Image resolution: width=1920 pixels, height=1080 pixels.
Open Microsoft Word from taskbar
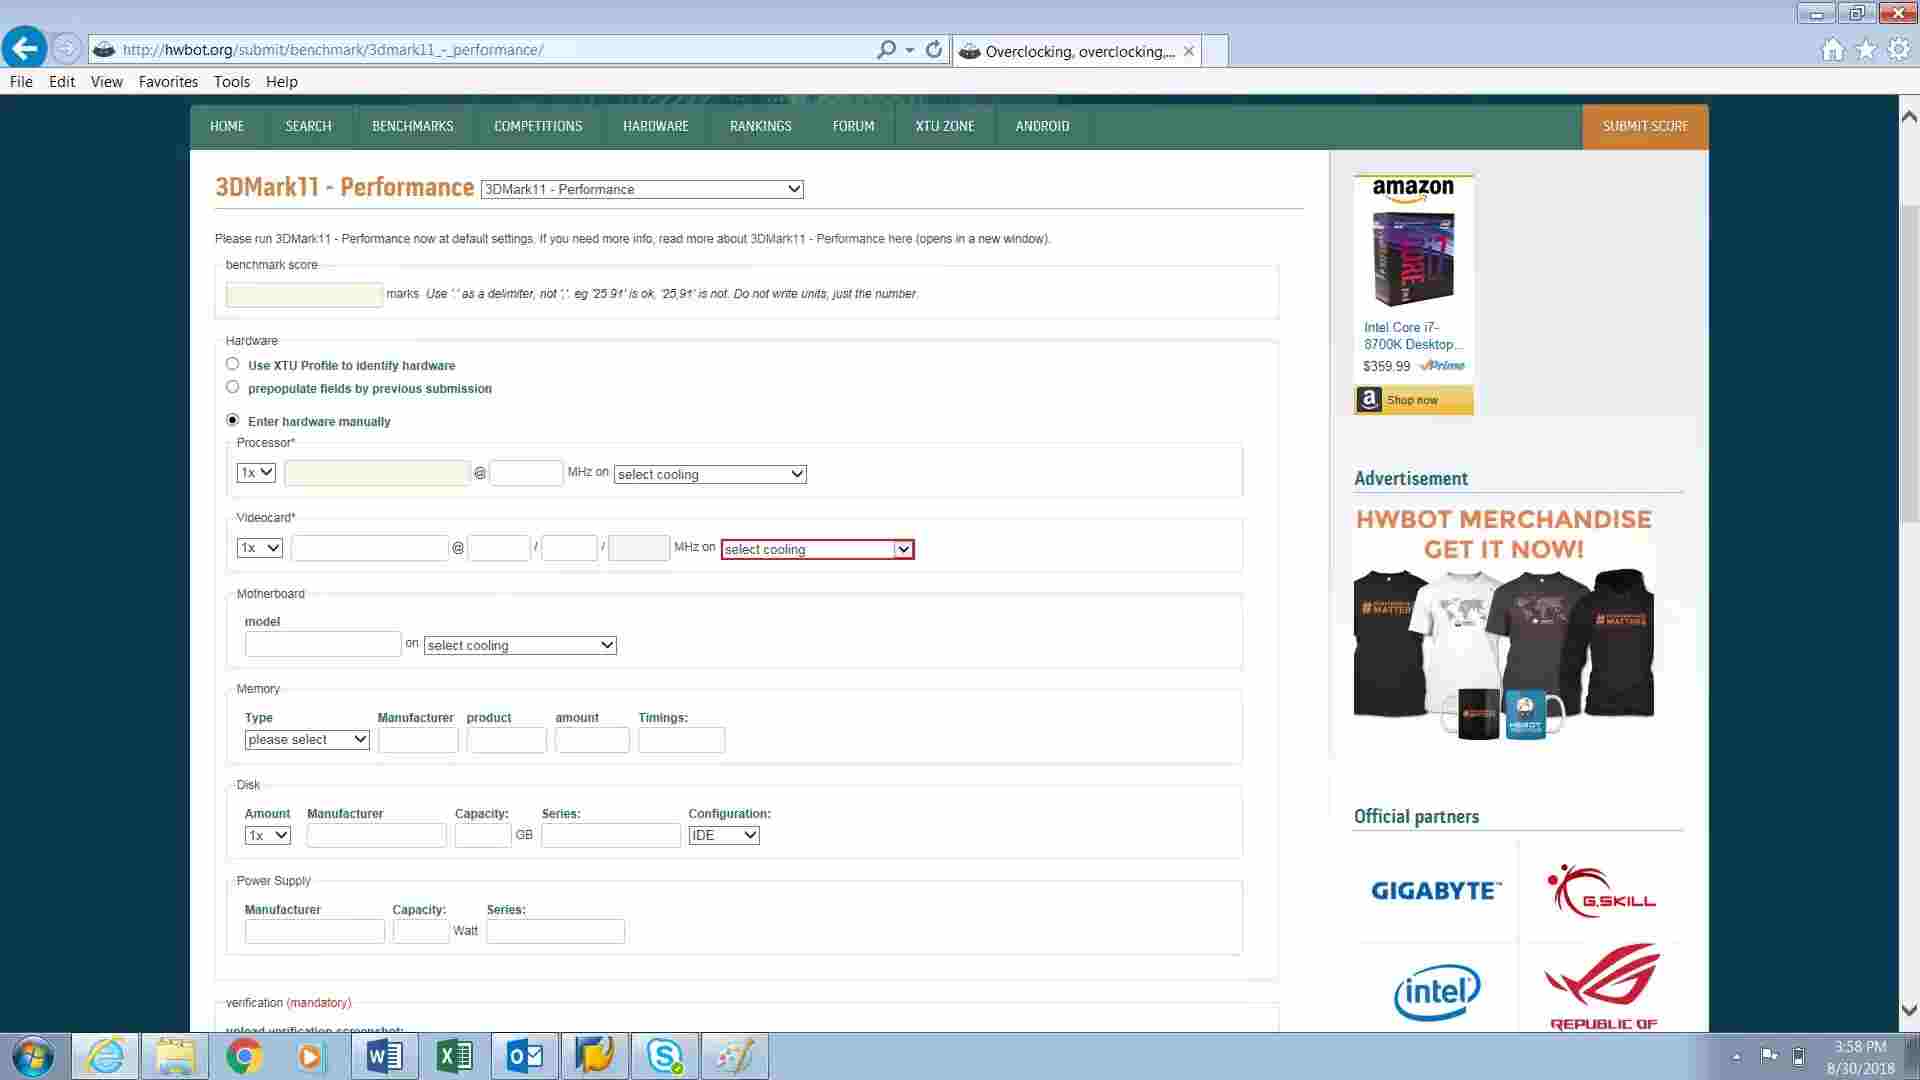(x=385, y=1056)
